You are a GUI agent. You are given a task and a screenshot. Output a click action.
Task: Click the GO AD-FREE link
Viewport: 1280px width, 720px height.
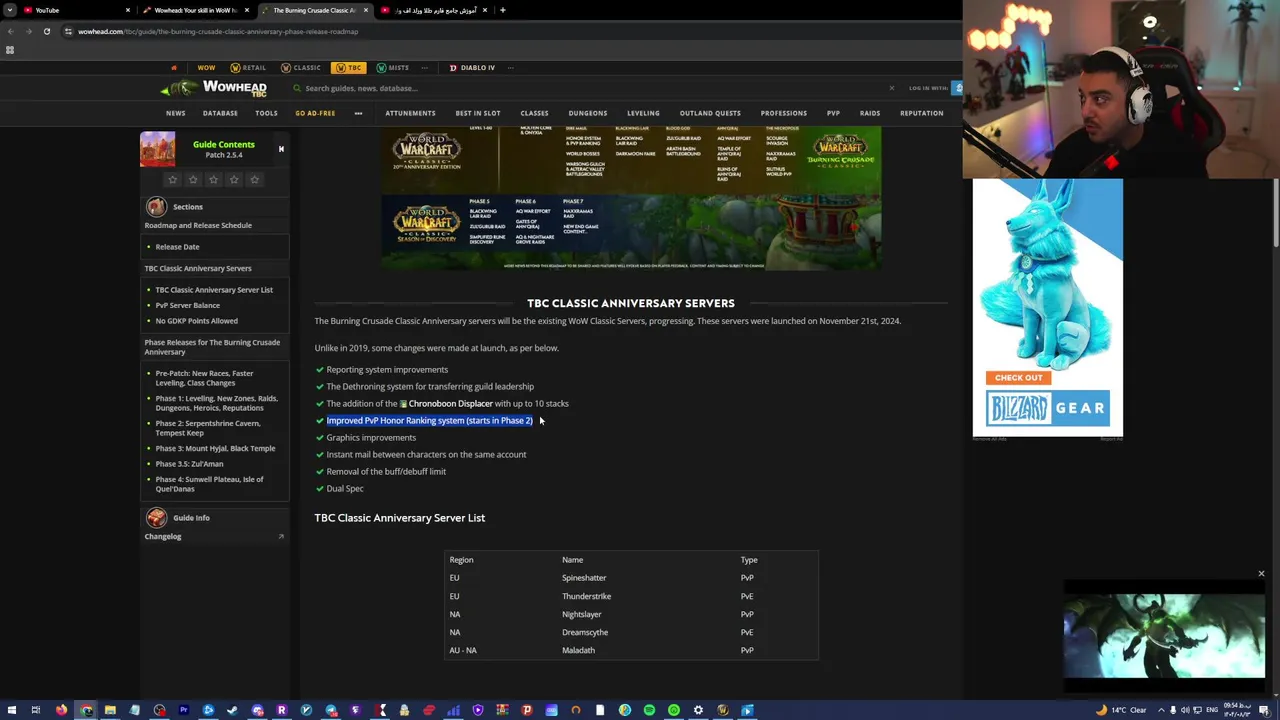coord(315,113)
